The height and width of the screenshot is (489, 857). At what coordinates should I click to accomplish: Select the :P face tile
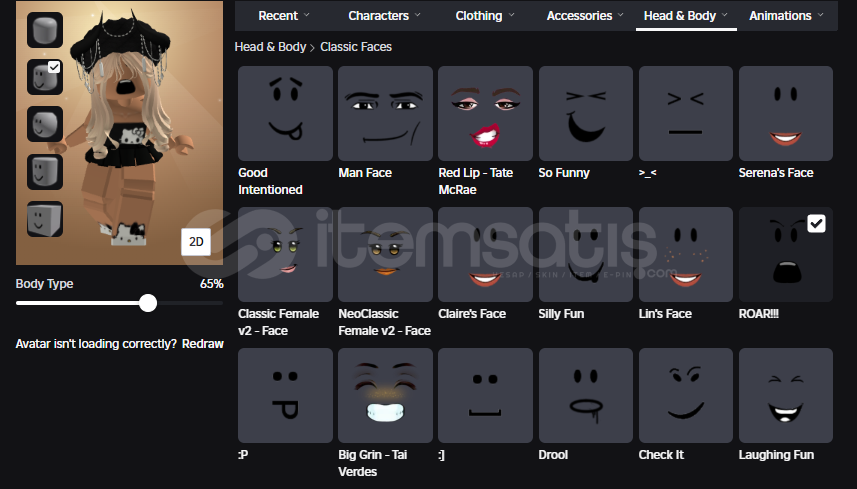pos(285,395)
